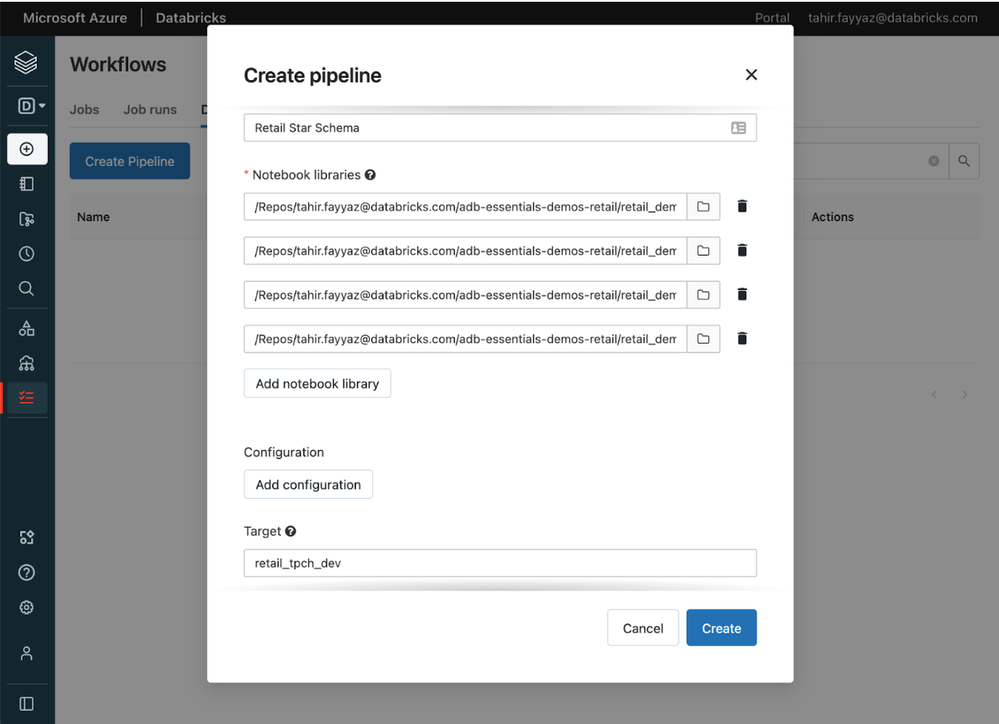The height and width of the screenshot is (724, 999).
Task: Click the Name column header
Action: (x=94, y=217)
